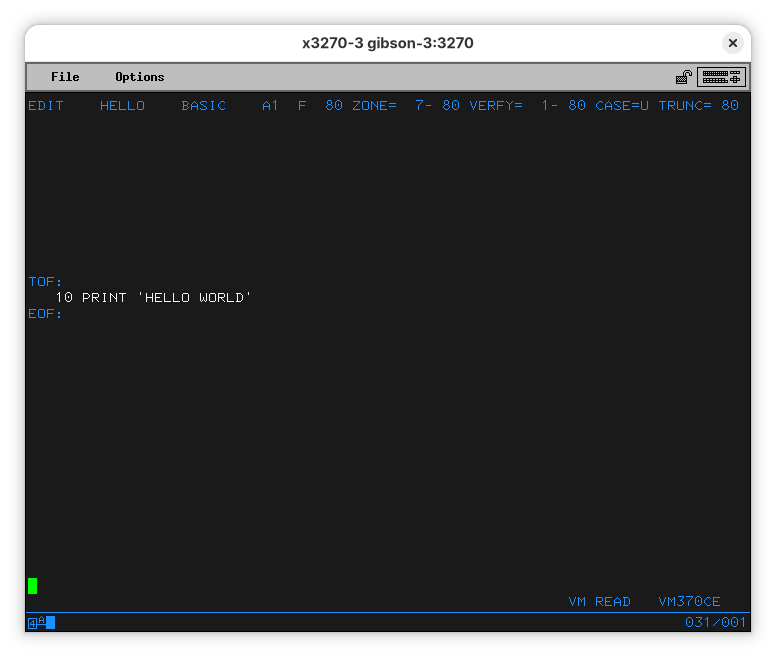This screenshot has height=657, width=776.
Task: Click the TOF: marker line
Action: coord(45,282)
